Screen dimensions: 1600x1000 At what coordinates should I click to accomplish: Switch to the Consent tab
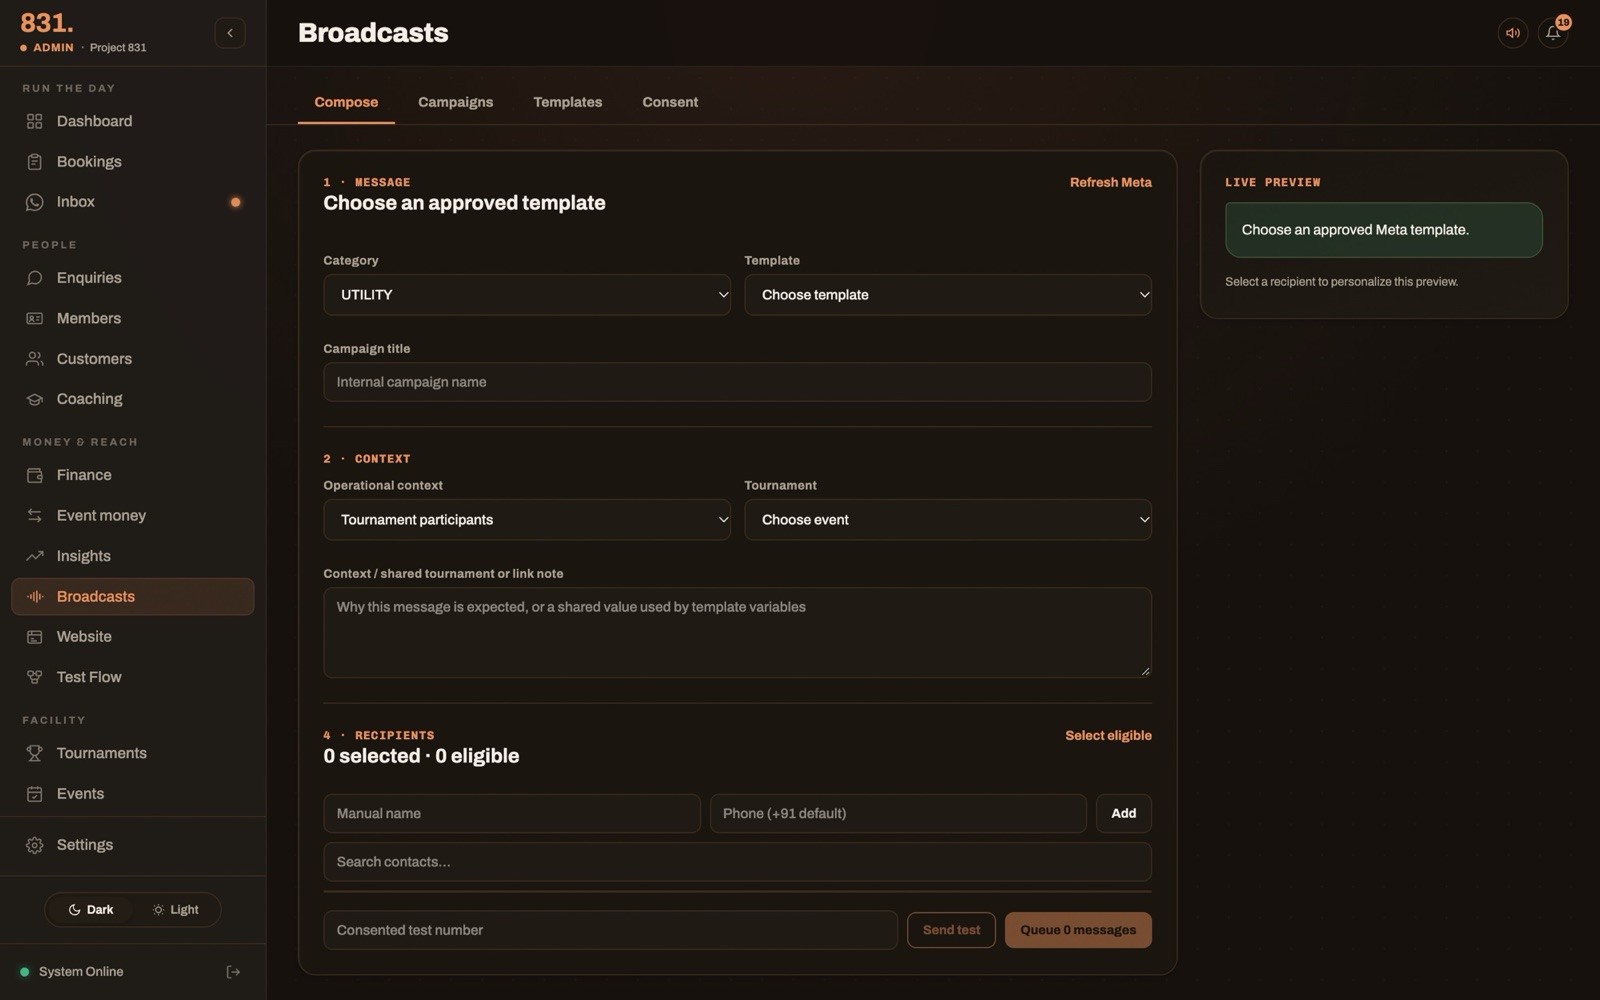tap(670, 102)
